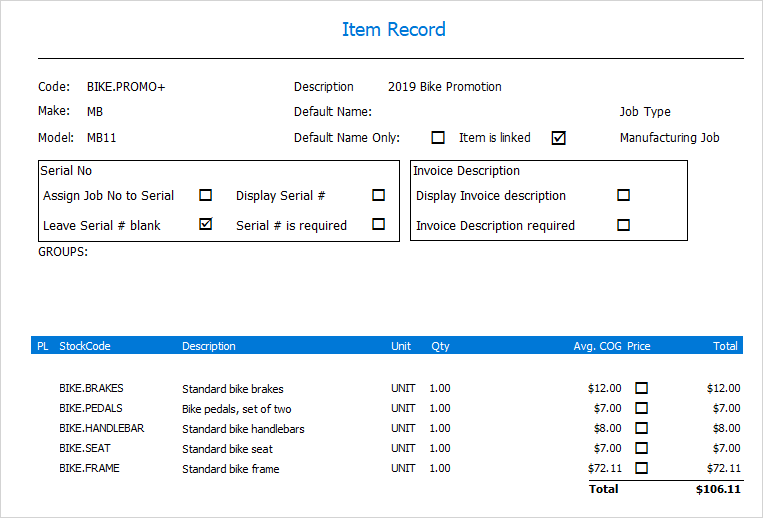Tick the Price checkbox for BIKE.BRAKES
The height and width of the screenshot is (518, 763).
click(x=642, y=388)
